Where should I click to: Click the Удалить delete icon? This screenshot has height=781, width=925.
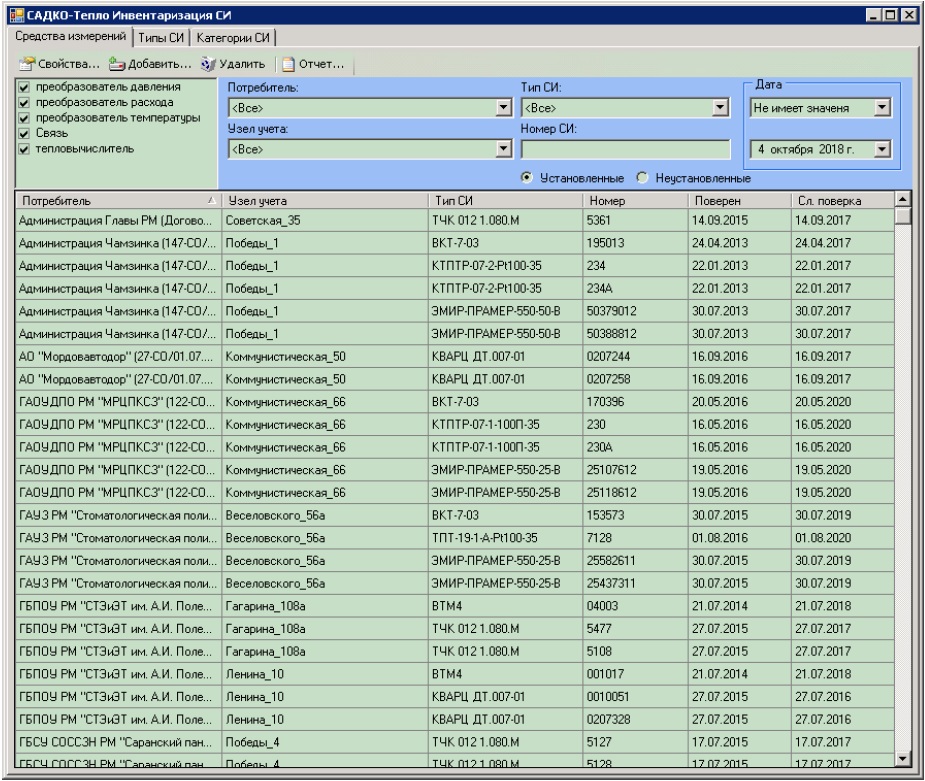click(x=208, y=64)
